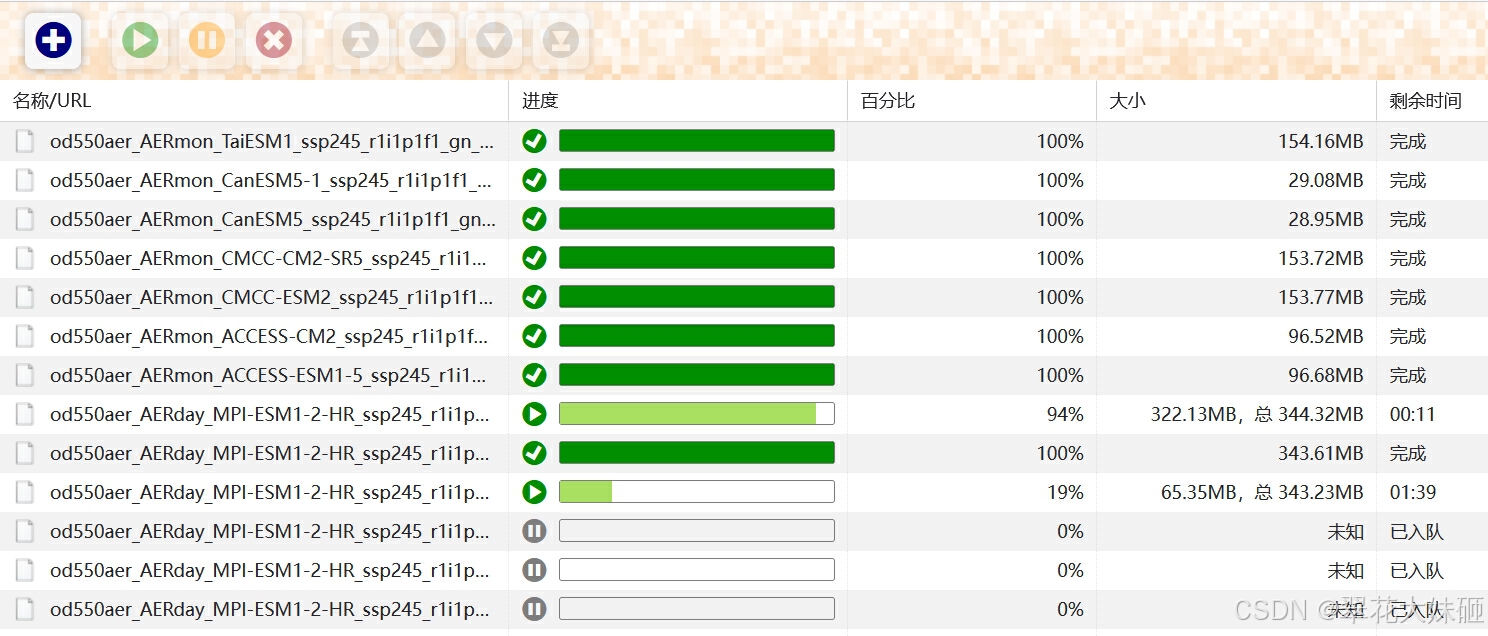
Task: Click 完成 status in the 29.08MB row
Action: point(1408,181)
